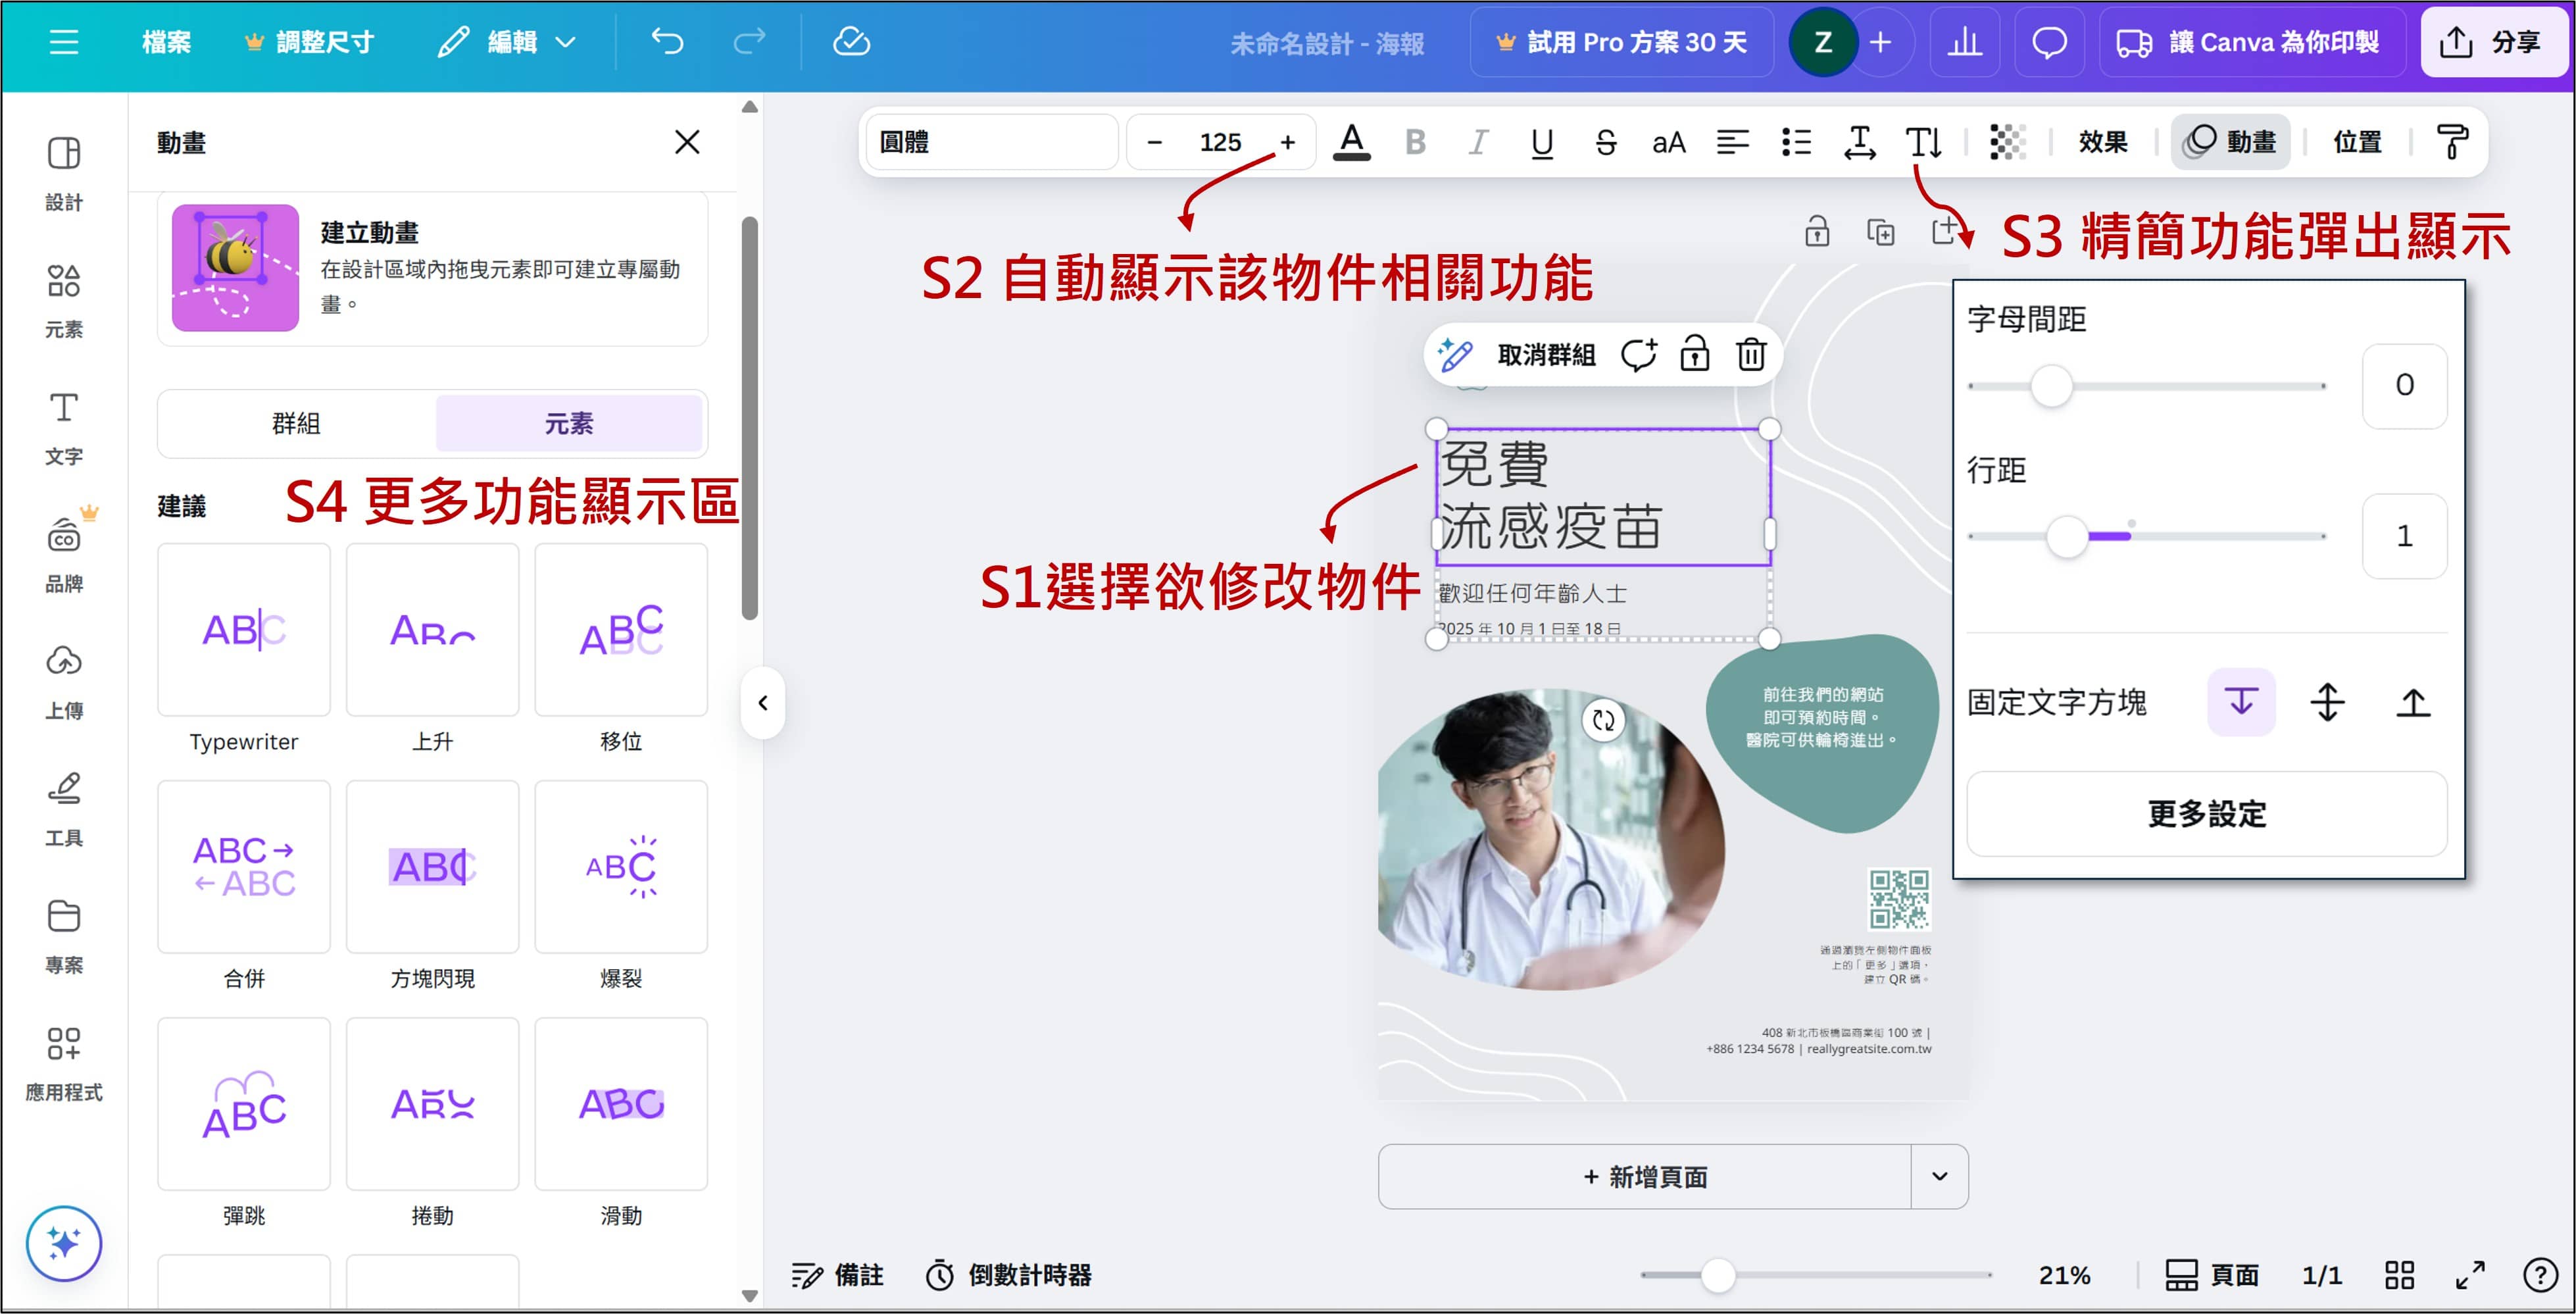Select the Typewriter animation thumbnail
The image size is (2576, 1314).
point(244,630)
